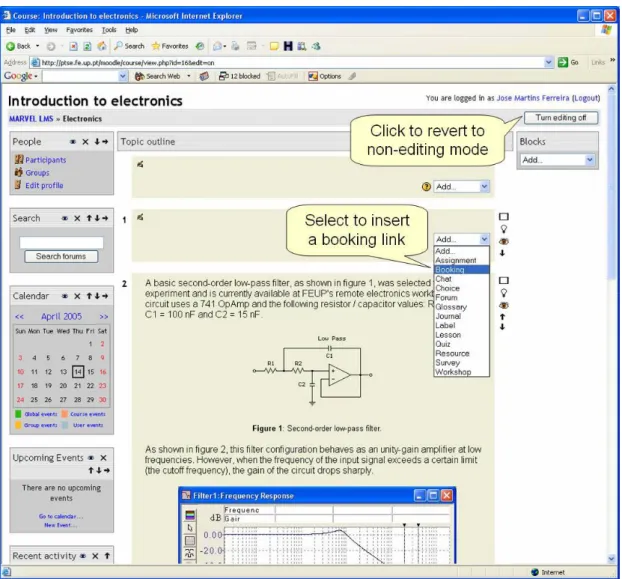Select Workshop from the Add list

pos(462,372)
